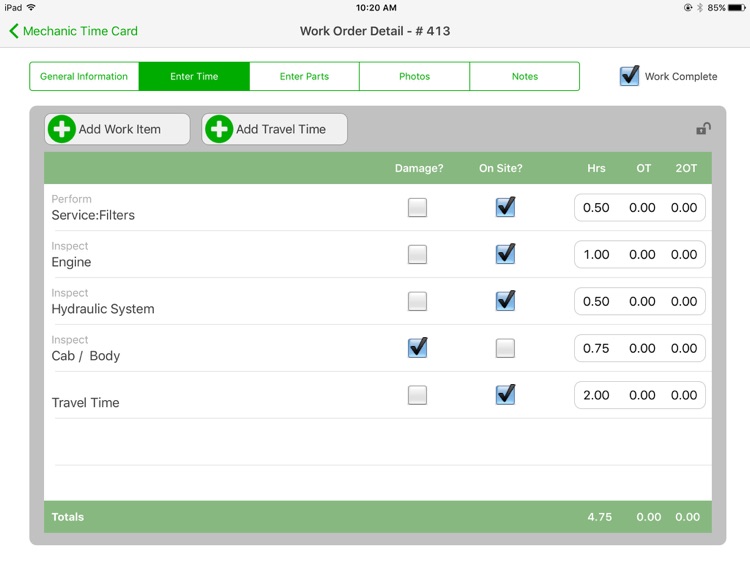Check Damage for Hydraulic System row
This screenshot has width=750, height=563.
[417, 301]
